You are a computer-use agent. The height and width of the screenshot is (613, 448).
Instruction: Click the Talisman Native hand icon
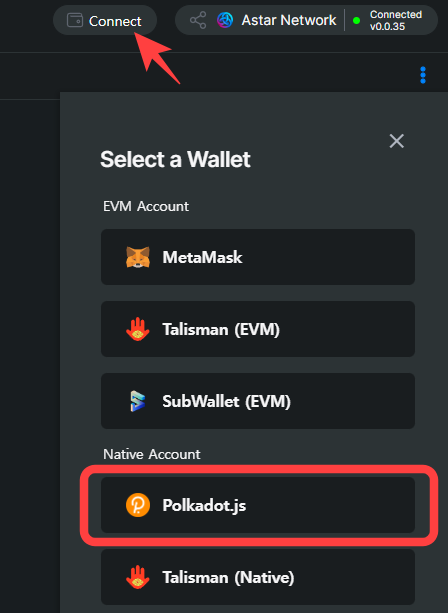pyautogui.click(x=138, y=577)
